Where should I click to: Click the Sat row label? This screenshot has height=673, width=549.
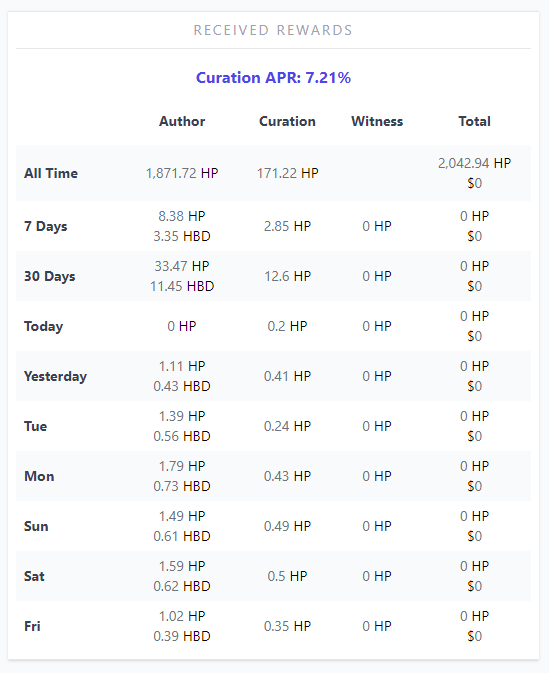[x=34, y=576]
